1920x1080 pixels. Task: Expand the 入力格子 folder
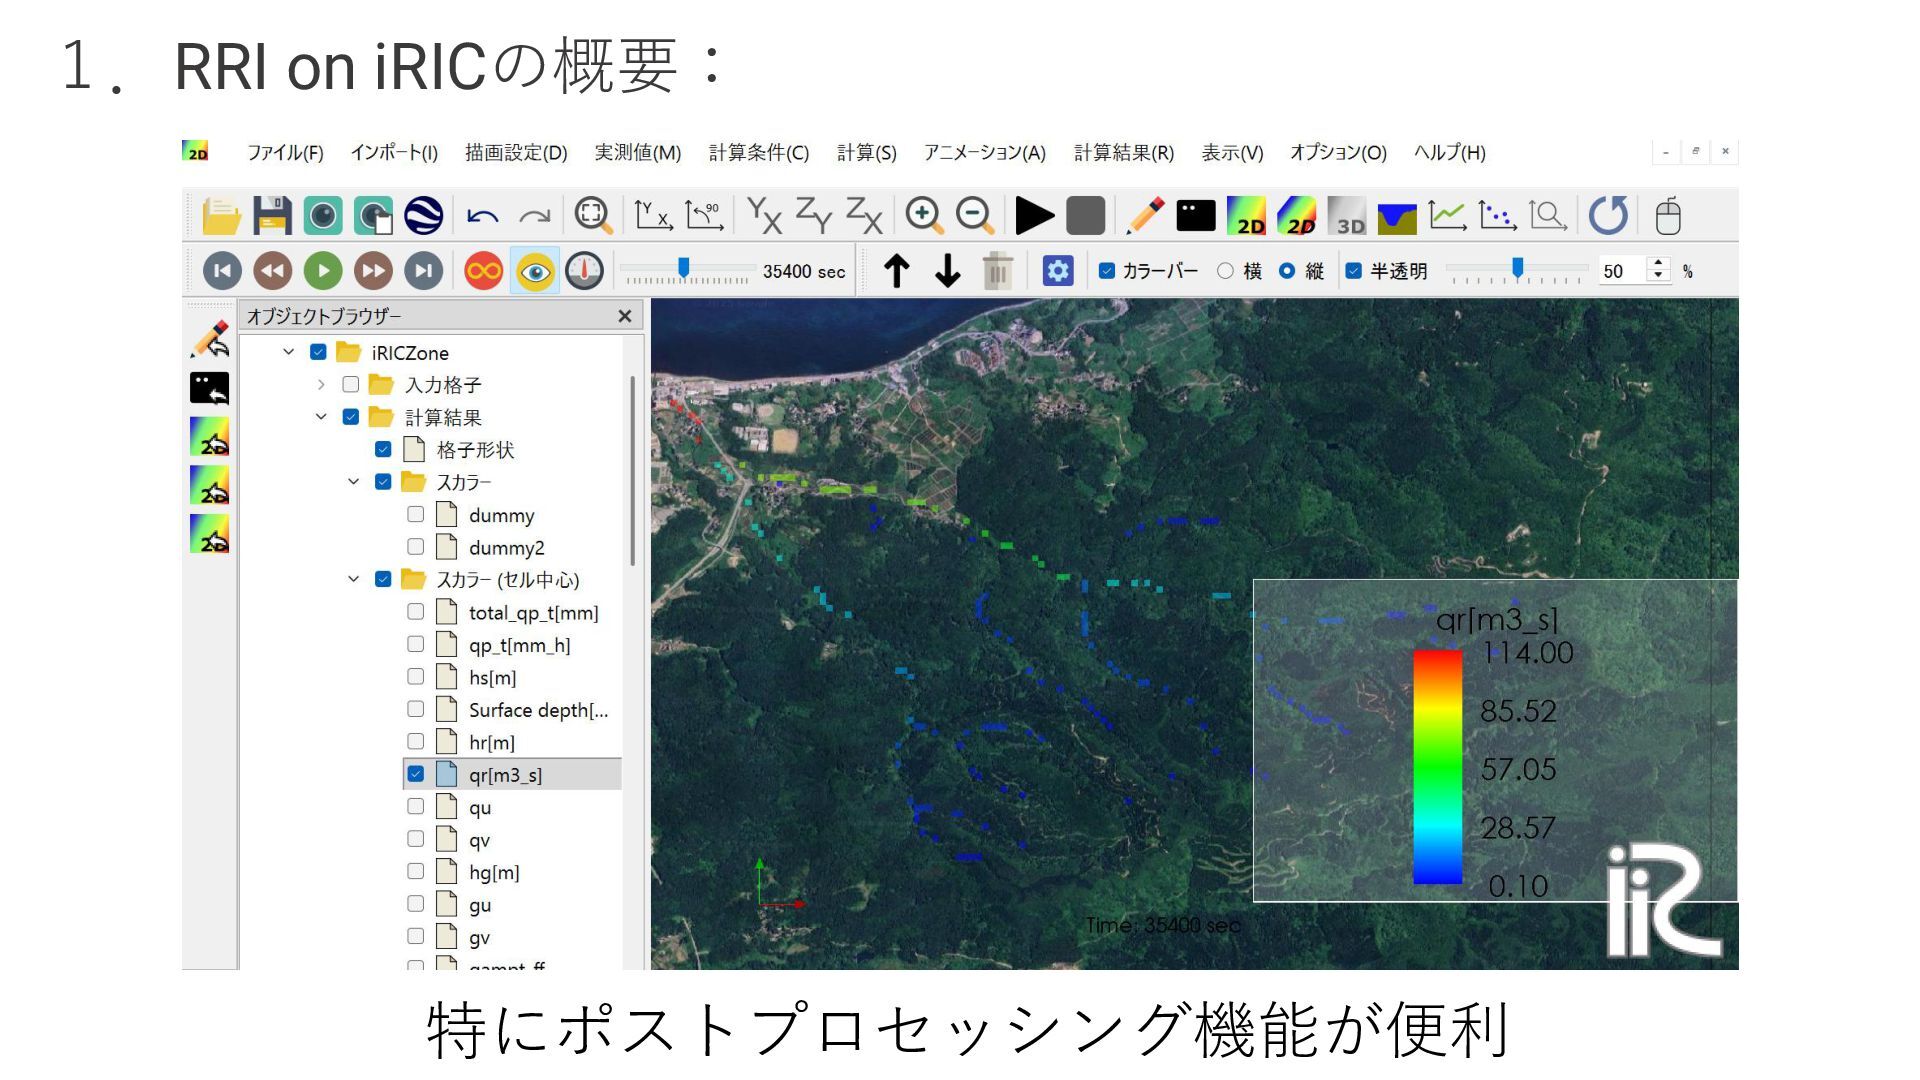pyautogui.click(x=320, y=385)
